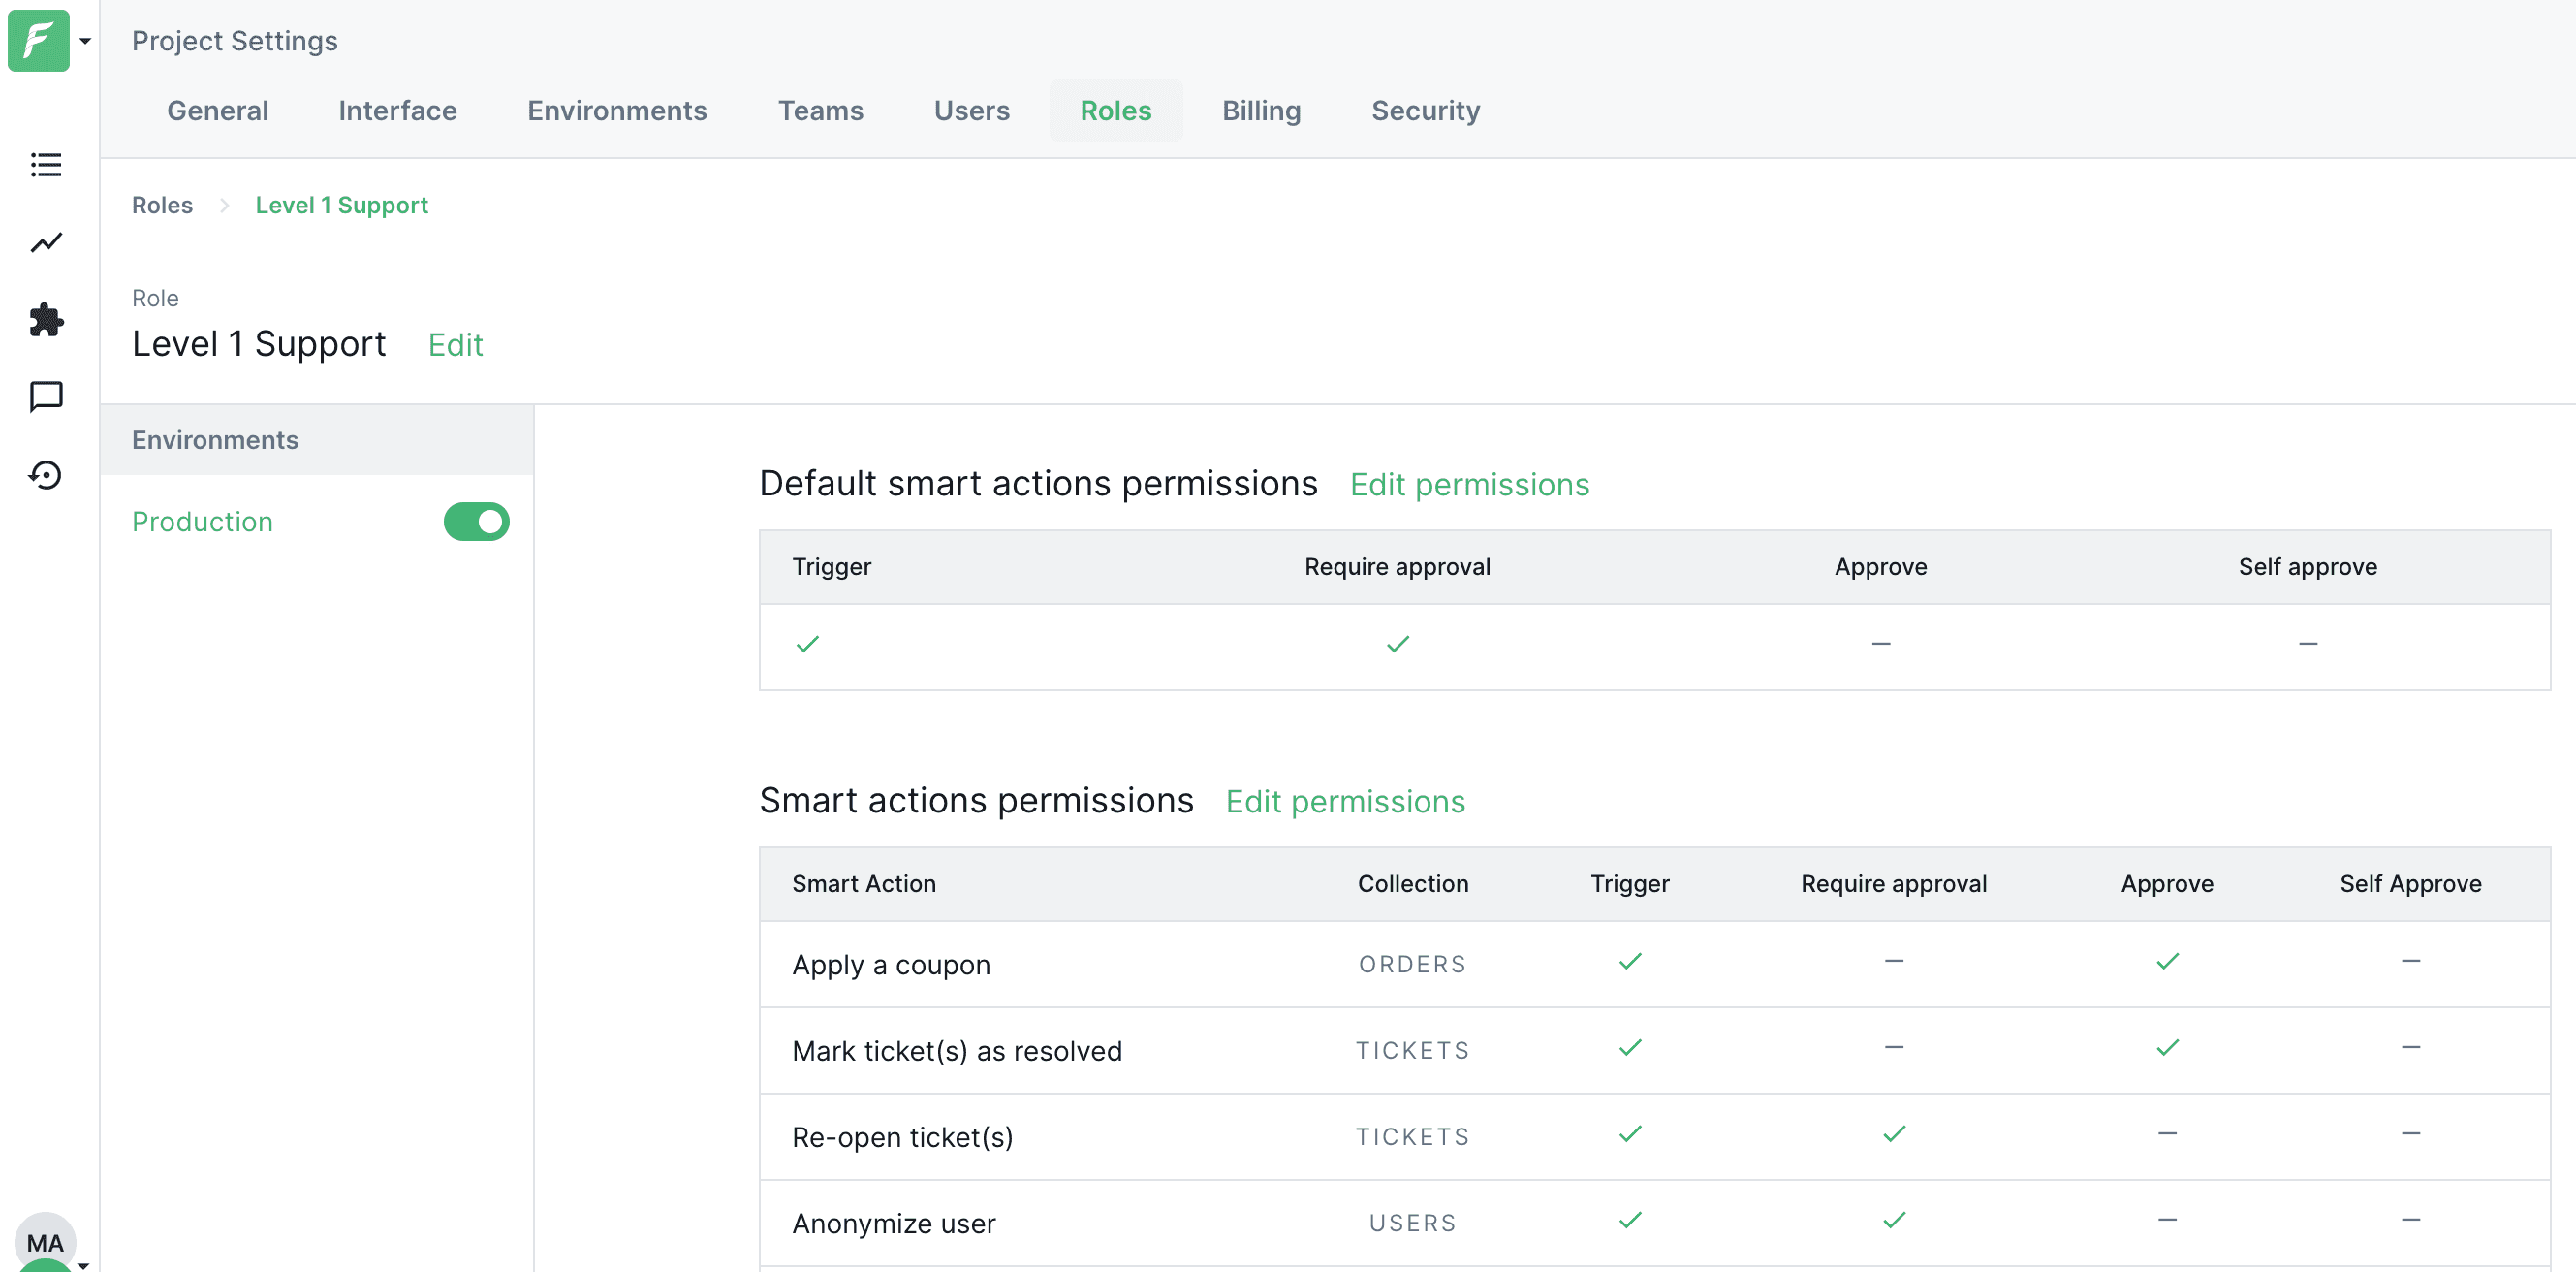Viewport: 2576px width, 1272px height.
Task: Click Trigger checkmark for Apply a coupon
Action: pyautogui.click(x=1631, y=962)
